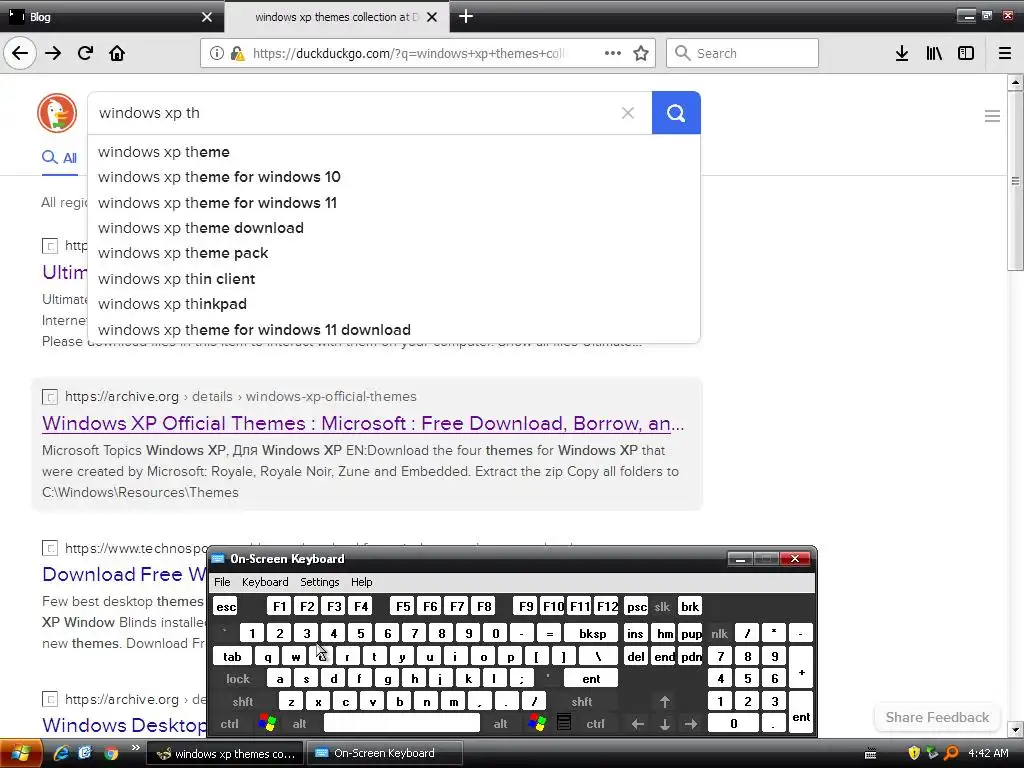
Task: Toggle the right shft key on keyboard
Action: click(581, 701)
